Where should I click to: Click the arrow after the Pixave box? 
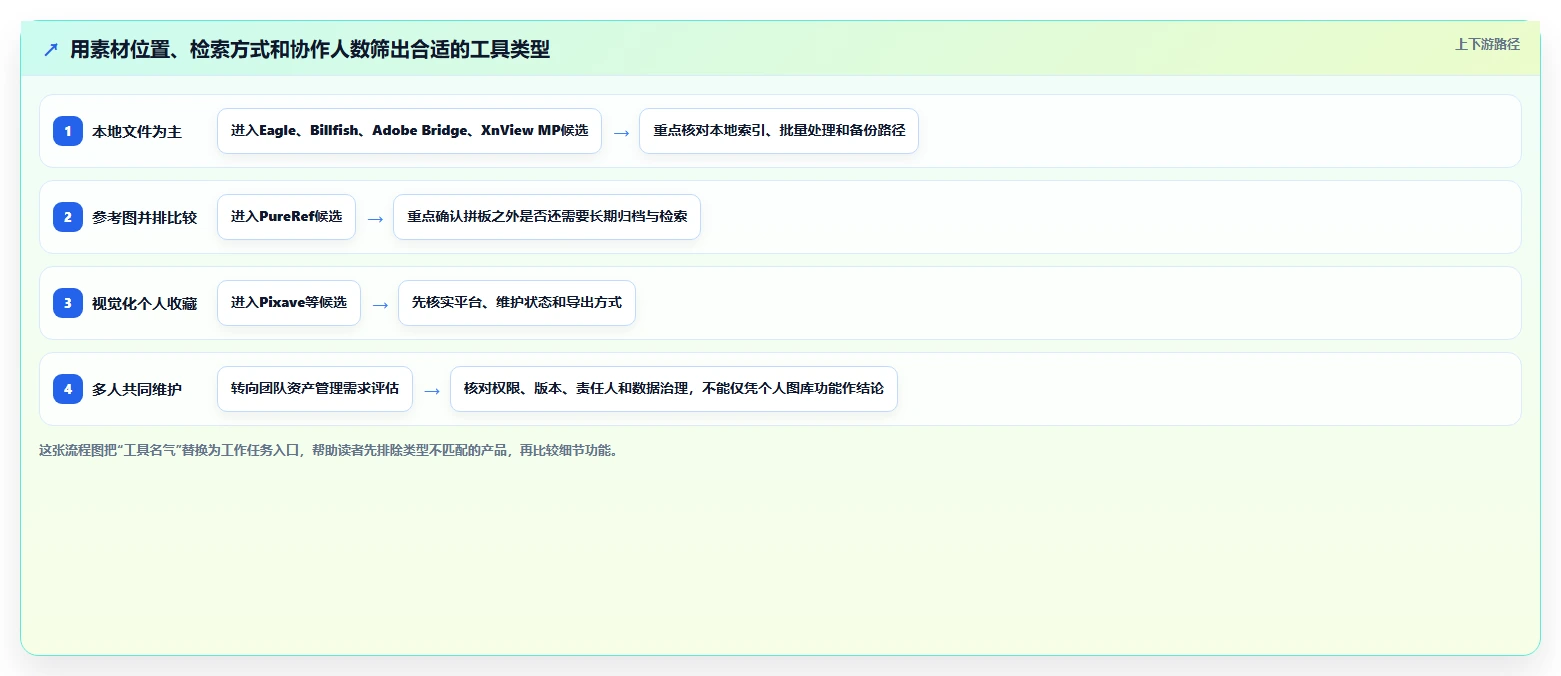coord(380,304)
